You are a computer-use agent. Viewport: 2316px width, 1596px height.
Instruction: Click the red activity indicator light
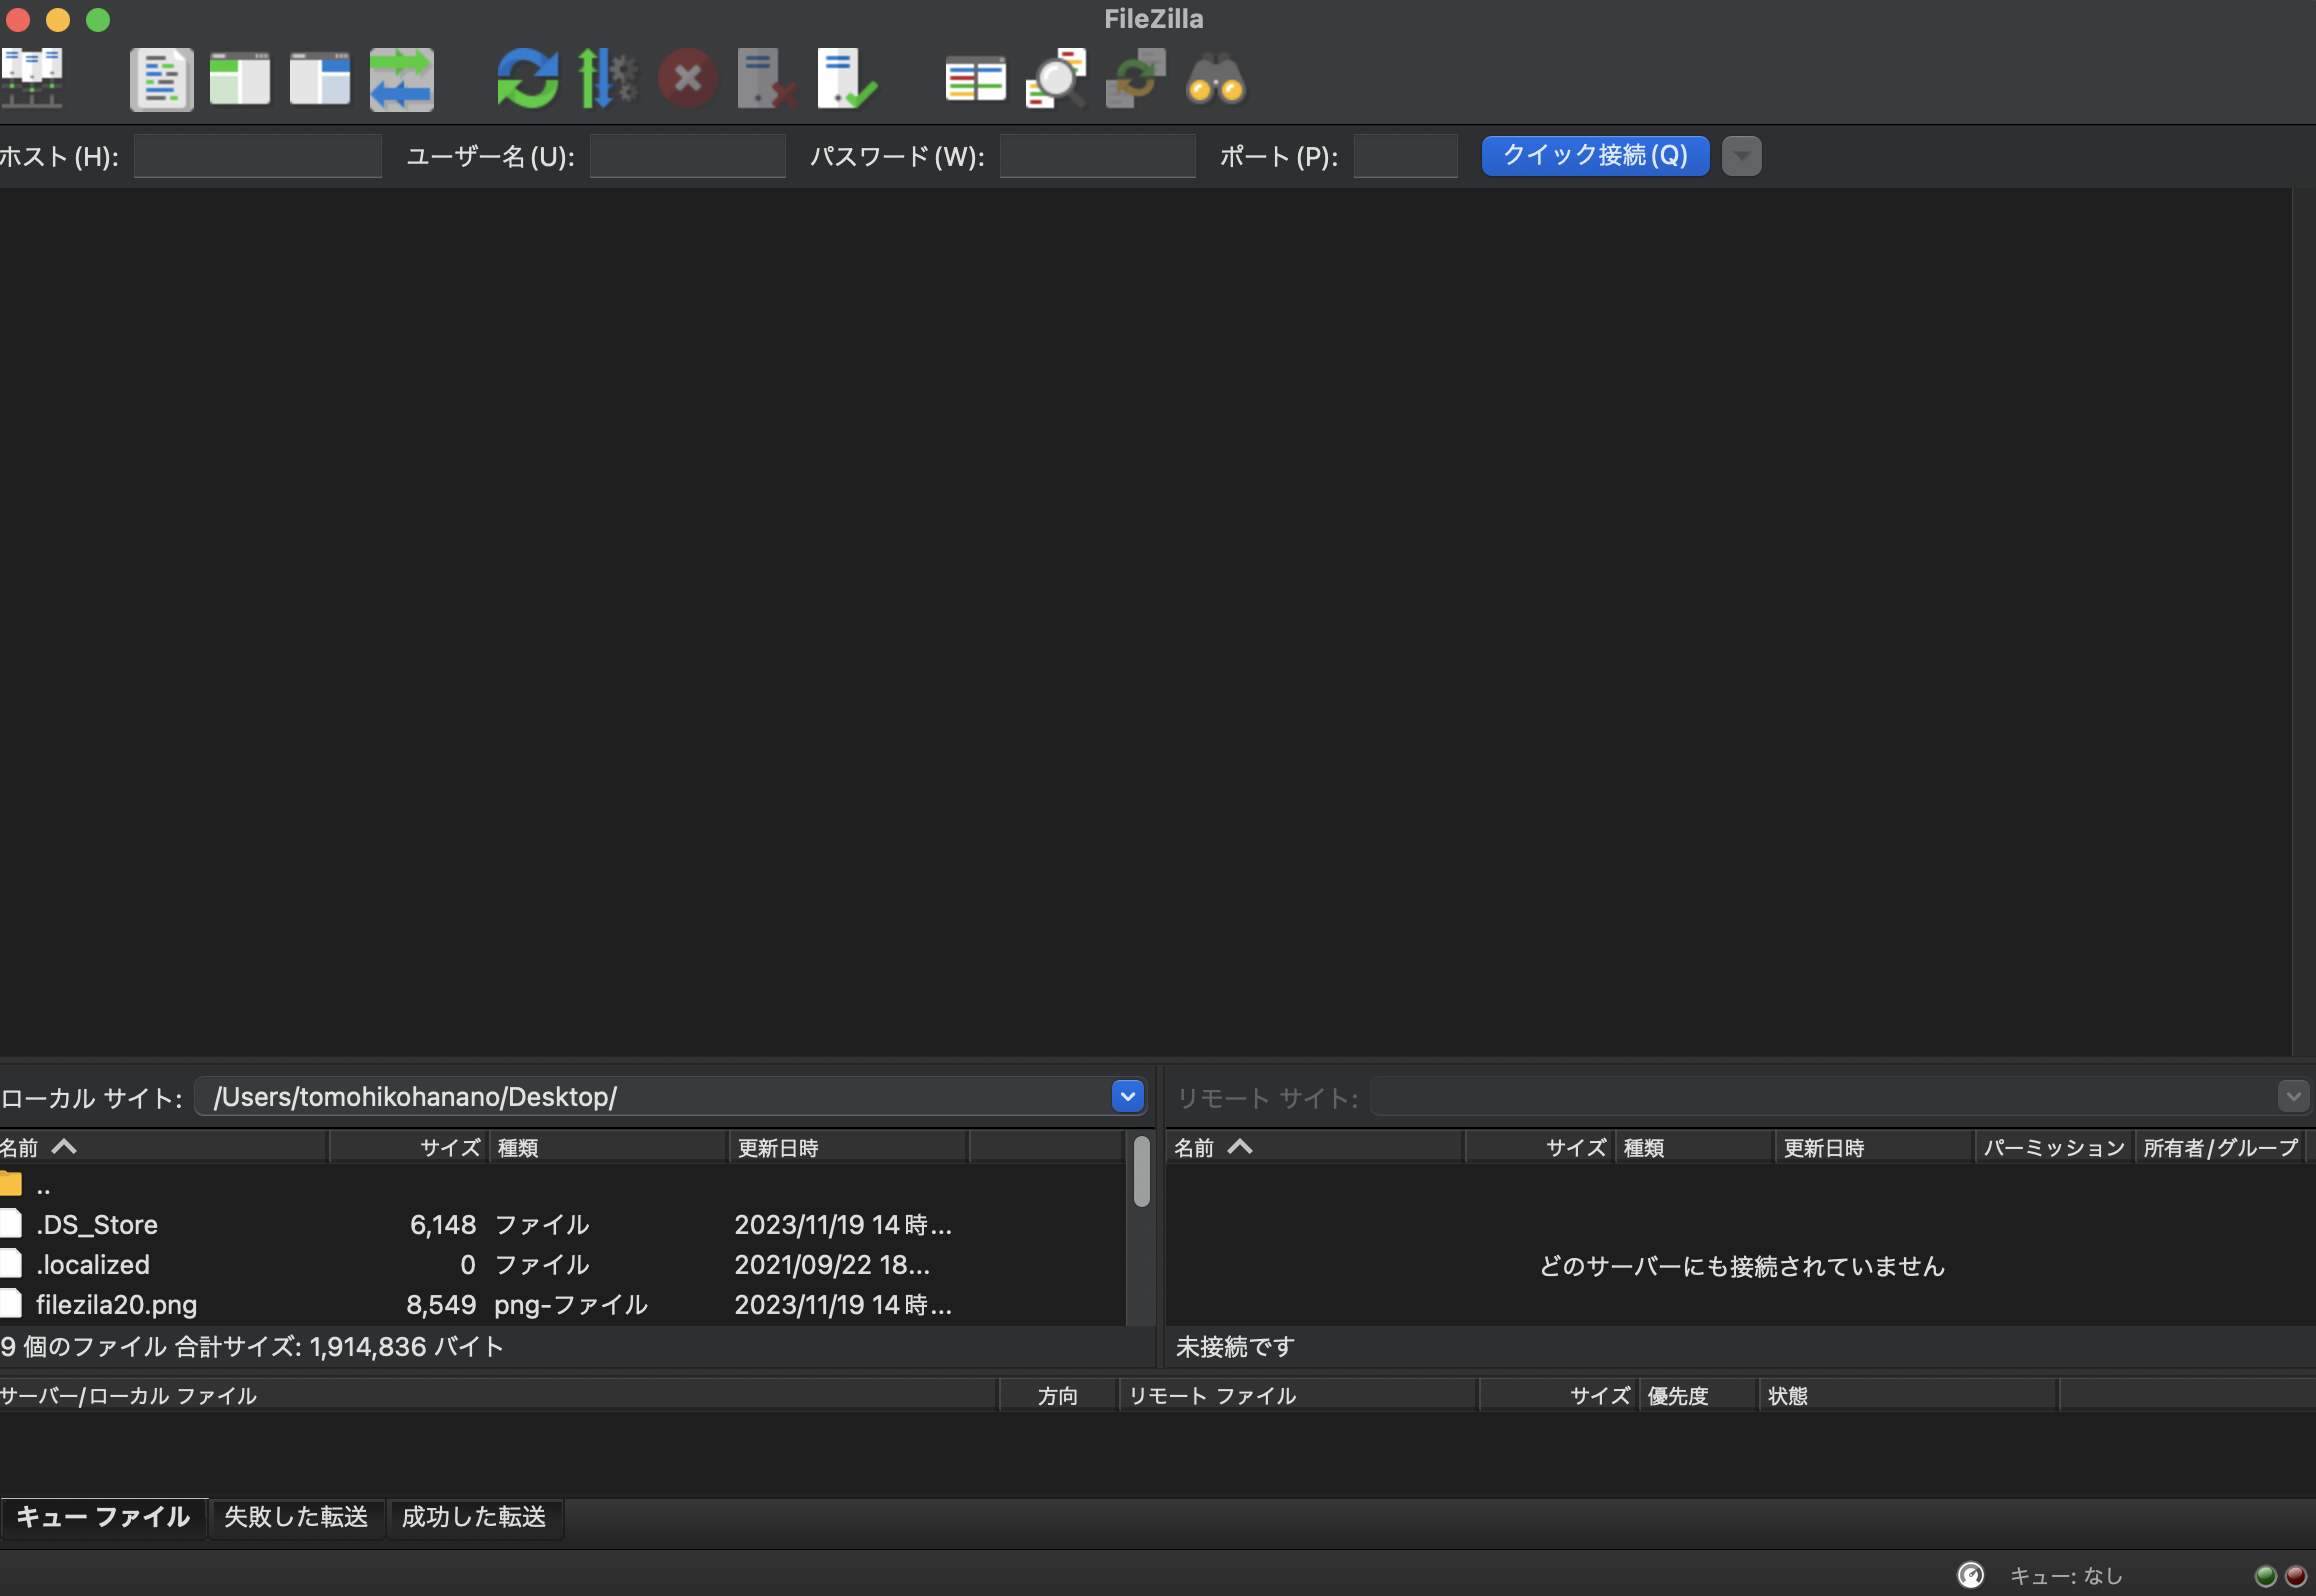click(2296, 1576)
